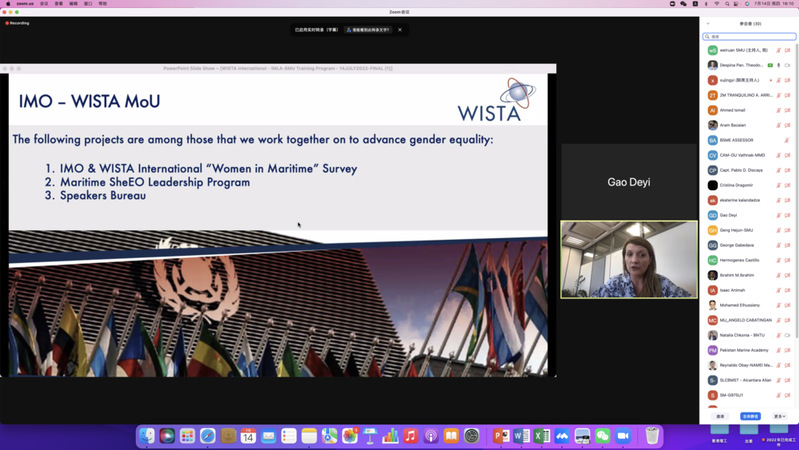
Task: Open Wi-Fi status in menu bar
Action: pos(716,4)
